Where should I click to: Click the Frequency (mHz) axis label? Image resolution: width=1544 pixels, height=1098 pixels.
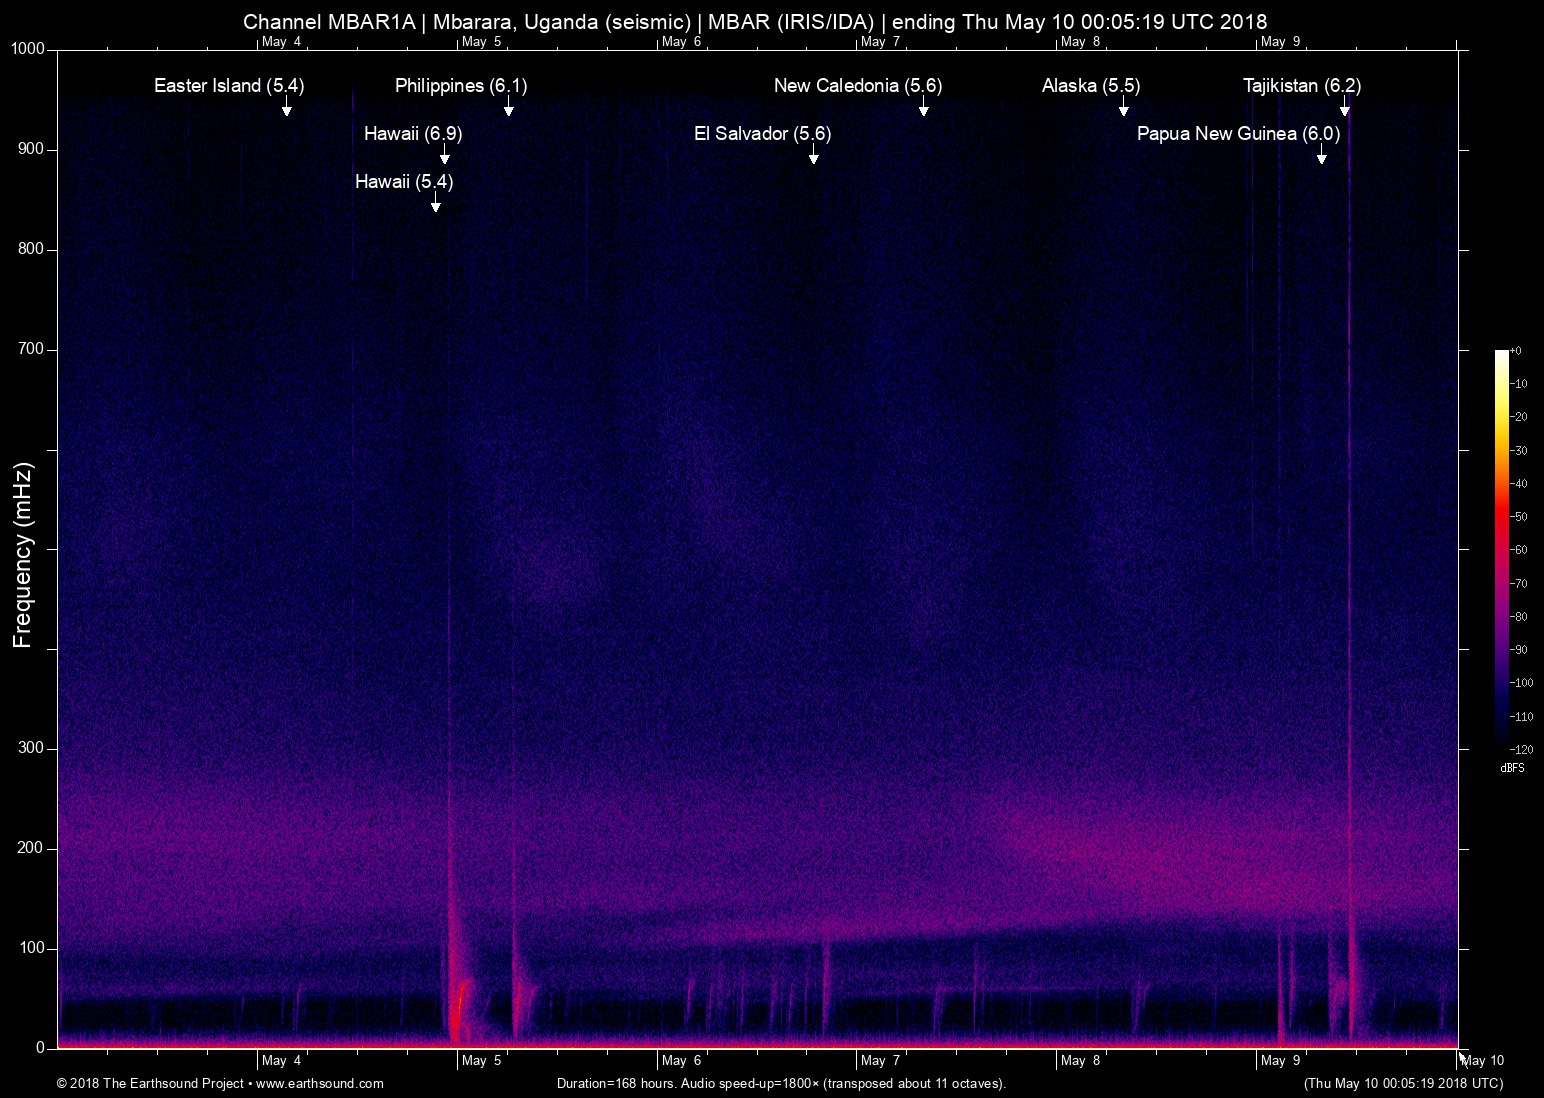tap(23, 555)
